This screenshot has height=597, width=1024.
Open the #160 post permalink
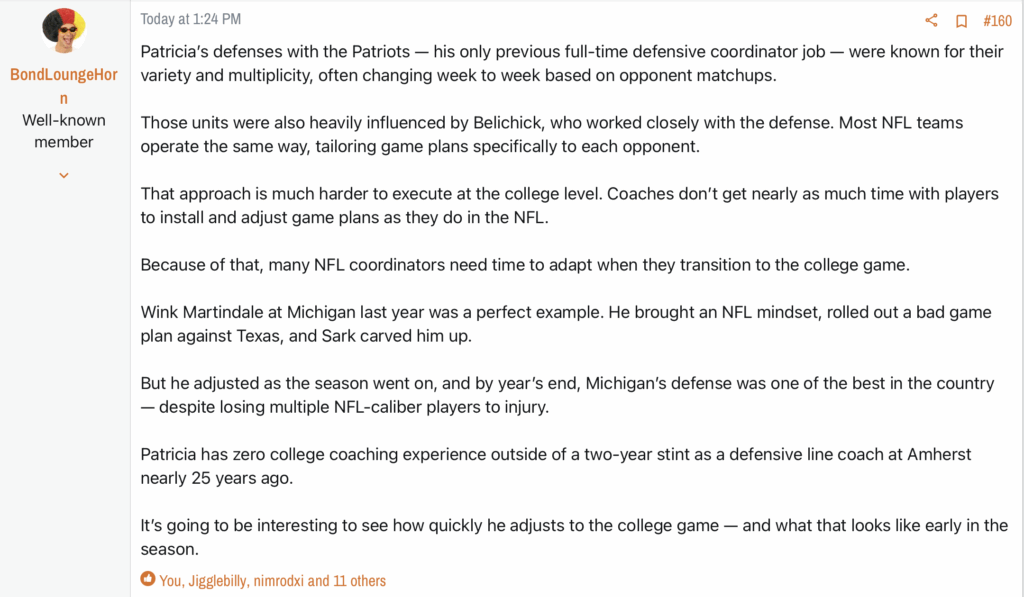[x=997, y=21]
